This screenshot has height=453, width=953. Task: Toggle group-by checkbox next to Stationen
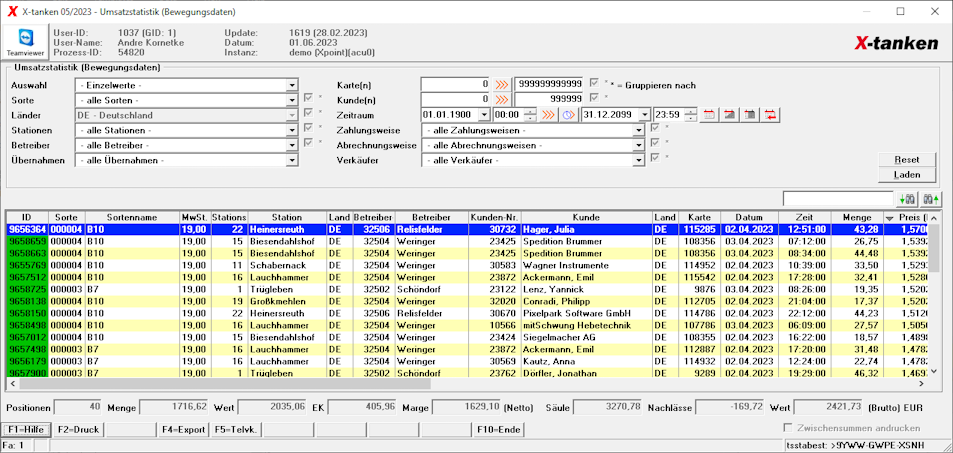309,127
